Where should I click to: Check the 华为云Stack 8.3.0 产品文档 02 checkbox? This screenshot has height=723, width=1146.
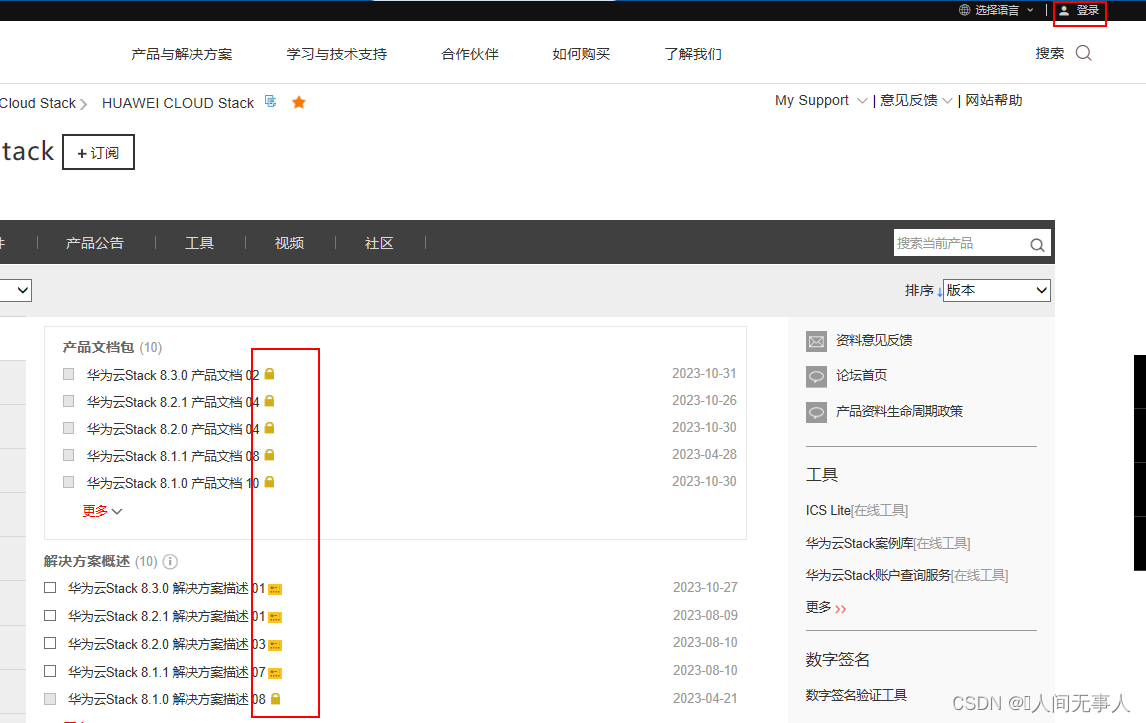tap(69, 374)
